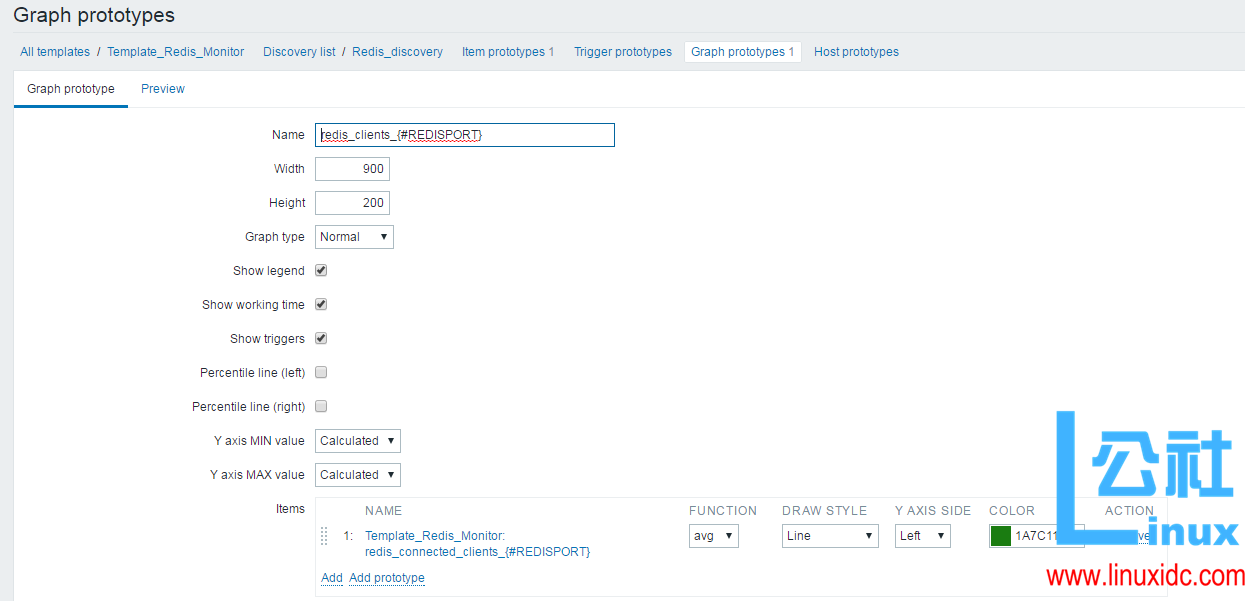Navigate to All templates breadcrumb
This screenshot has height=601, width=1245.
pos(54,51)
